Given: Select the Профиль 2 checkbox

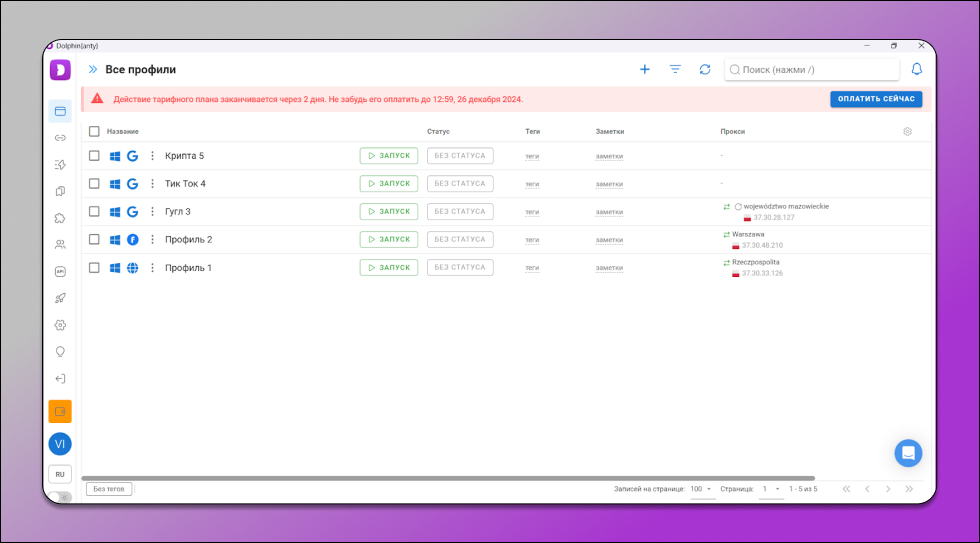Looking at the screenshot, I should point(94,240).
